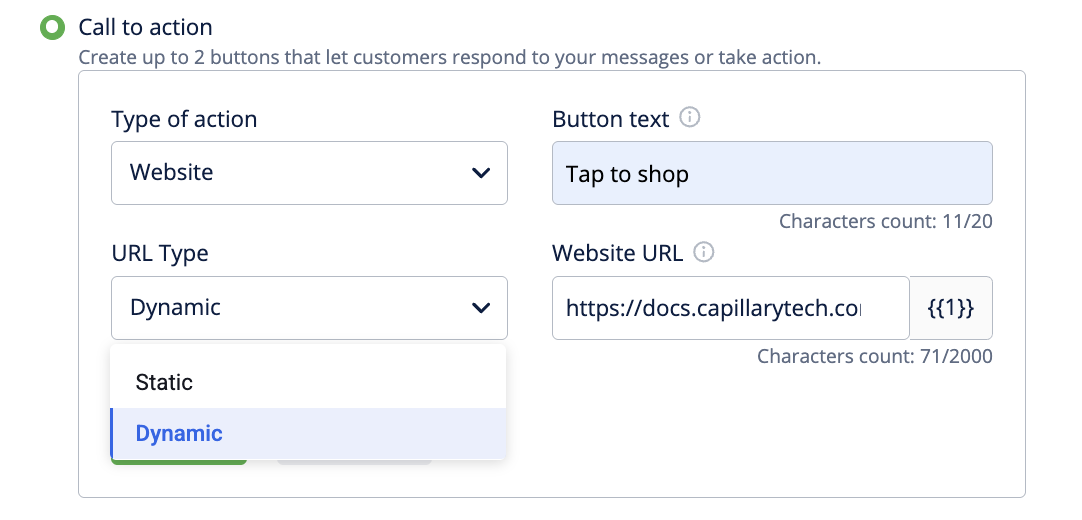Choose the highlighted Dynamic option in the list

[308, 433]
